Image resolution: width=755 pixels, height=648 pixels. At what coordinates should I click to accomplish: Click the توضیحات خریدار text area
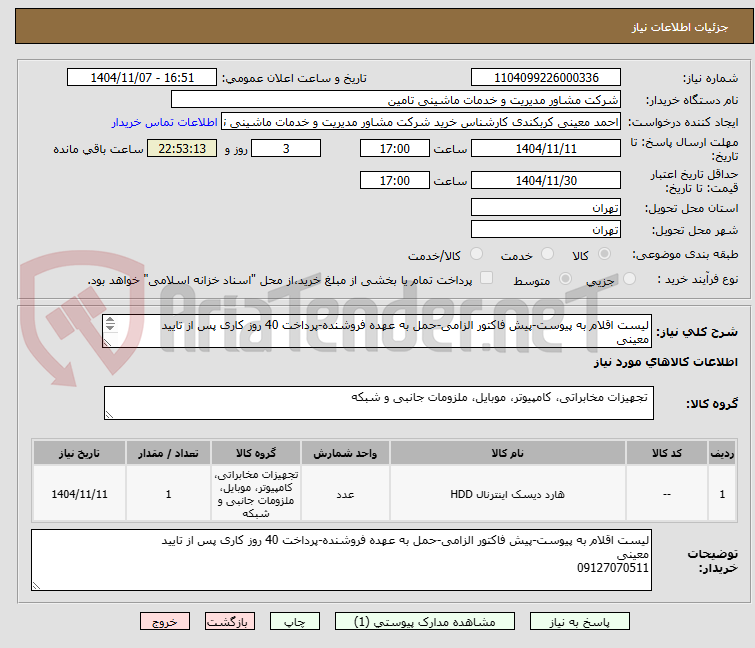tap(341, 560)
